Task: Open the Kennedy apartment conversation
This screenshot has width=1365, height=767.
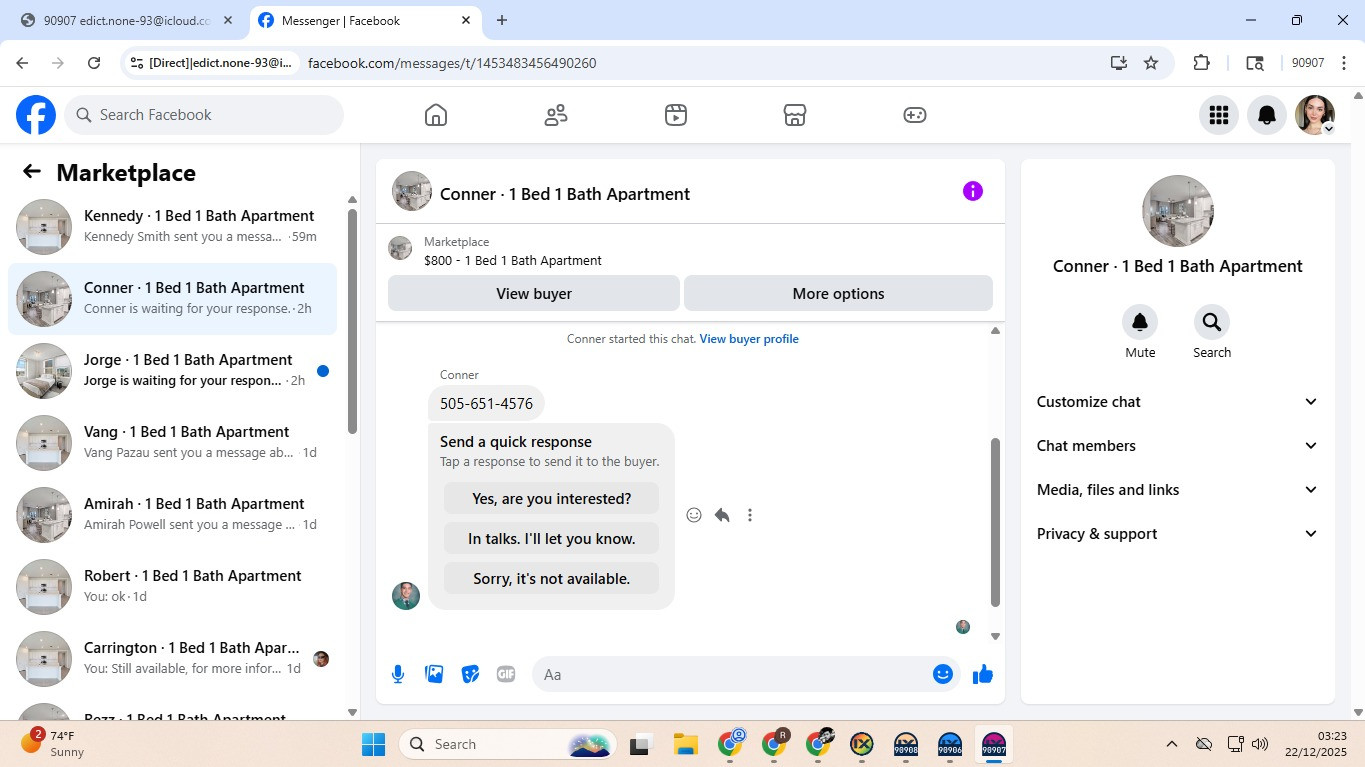Action: click(x=172, y=227)
